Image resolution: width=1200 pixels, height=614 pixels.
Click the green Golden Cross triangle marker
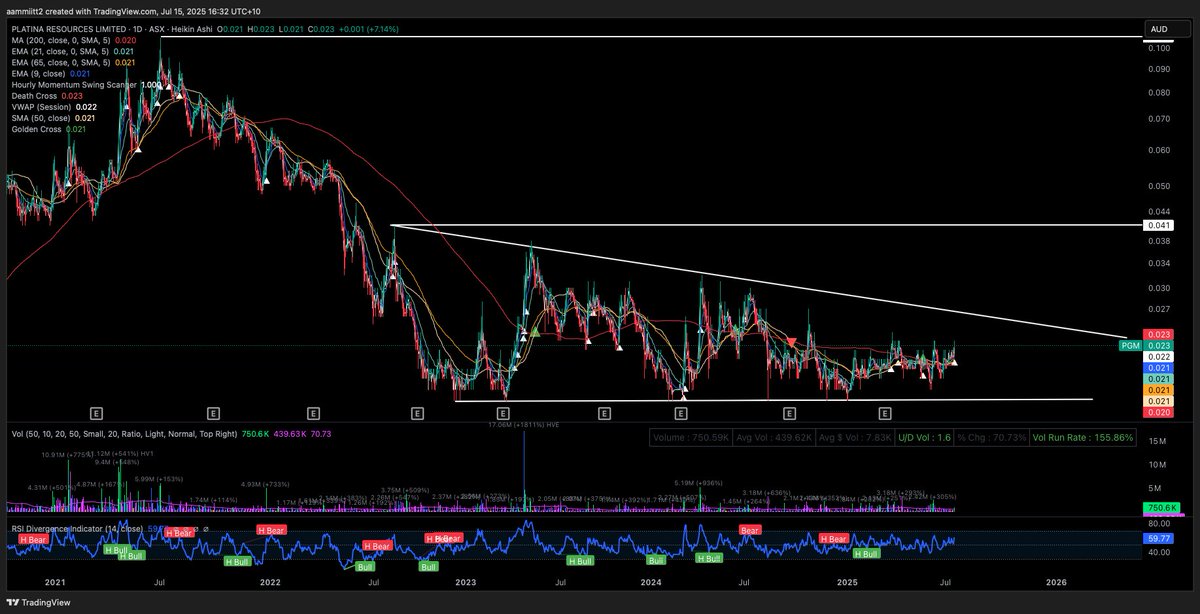pos(535,331)
